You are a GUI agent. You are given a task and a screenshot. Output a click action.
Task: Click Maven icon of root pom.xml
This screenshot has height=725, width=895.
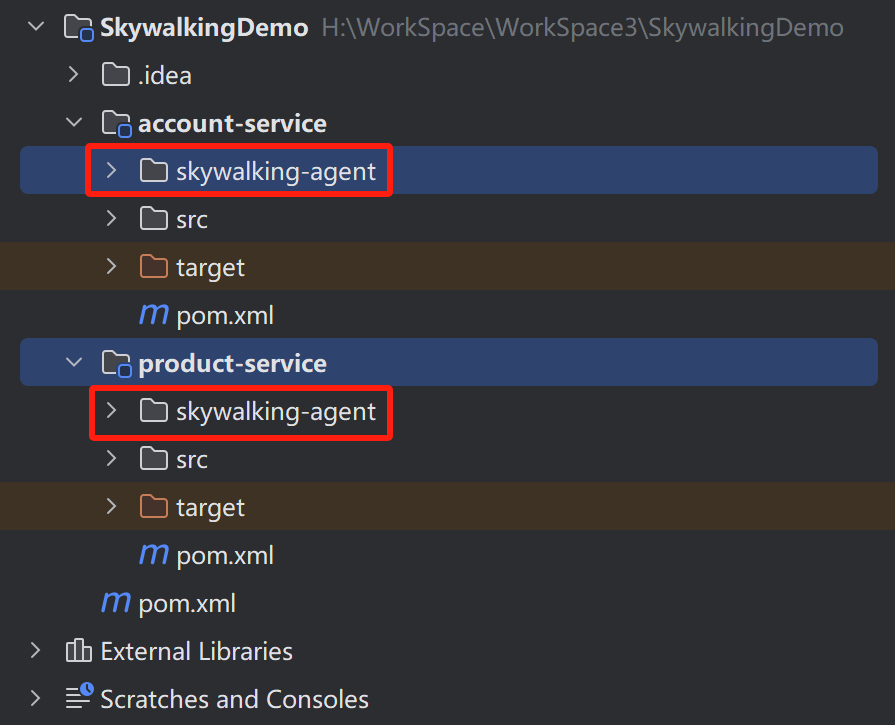point(116,602)
